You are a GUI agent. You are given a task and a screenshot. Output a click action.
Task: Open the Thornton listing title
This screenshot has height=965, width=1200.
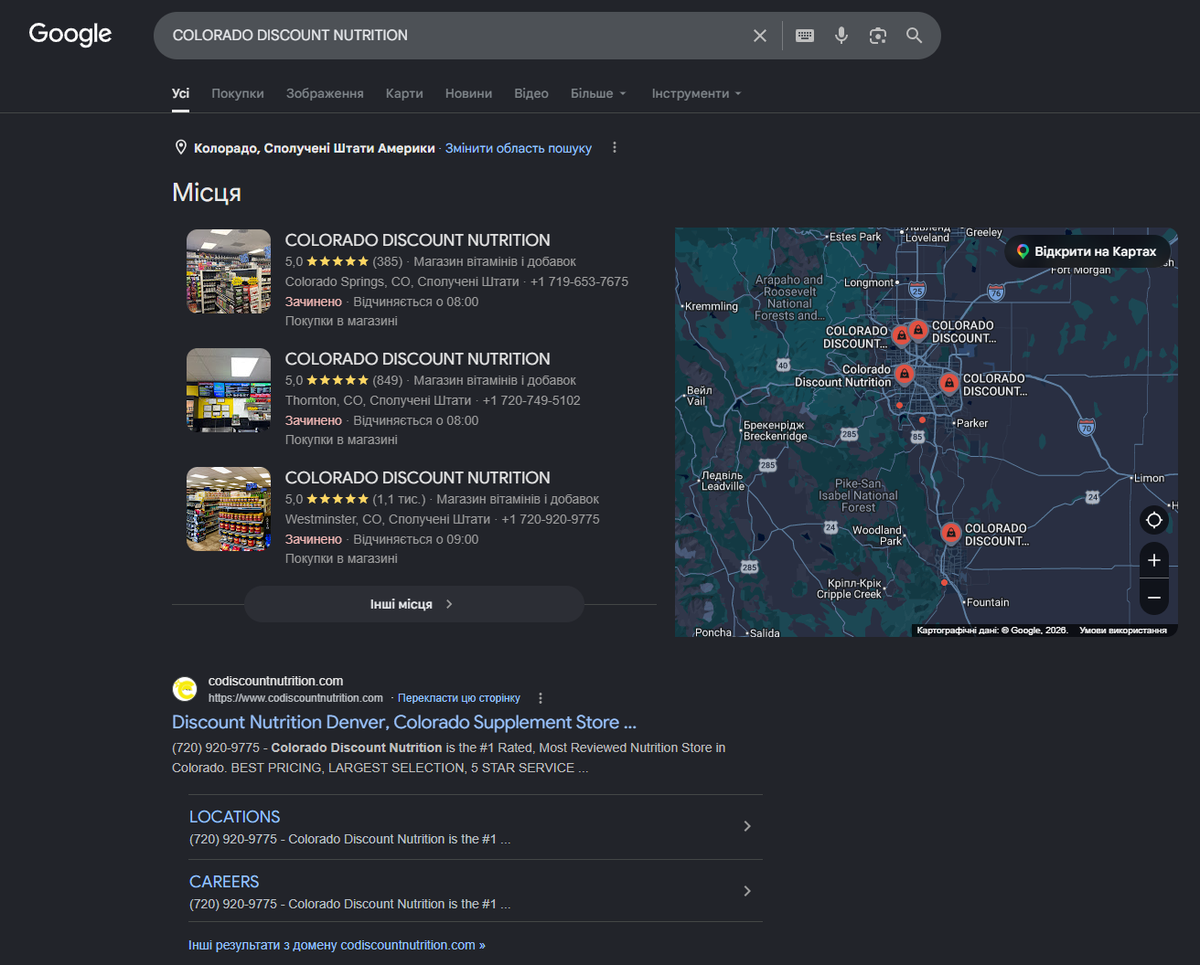coord(418,359)
